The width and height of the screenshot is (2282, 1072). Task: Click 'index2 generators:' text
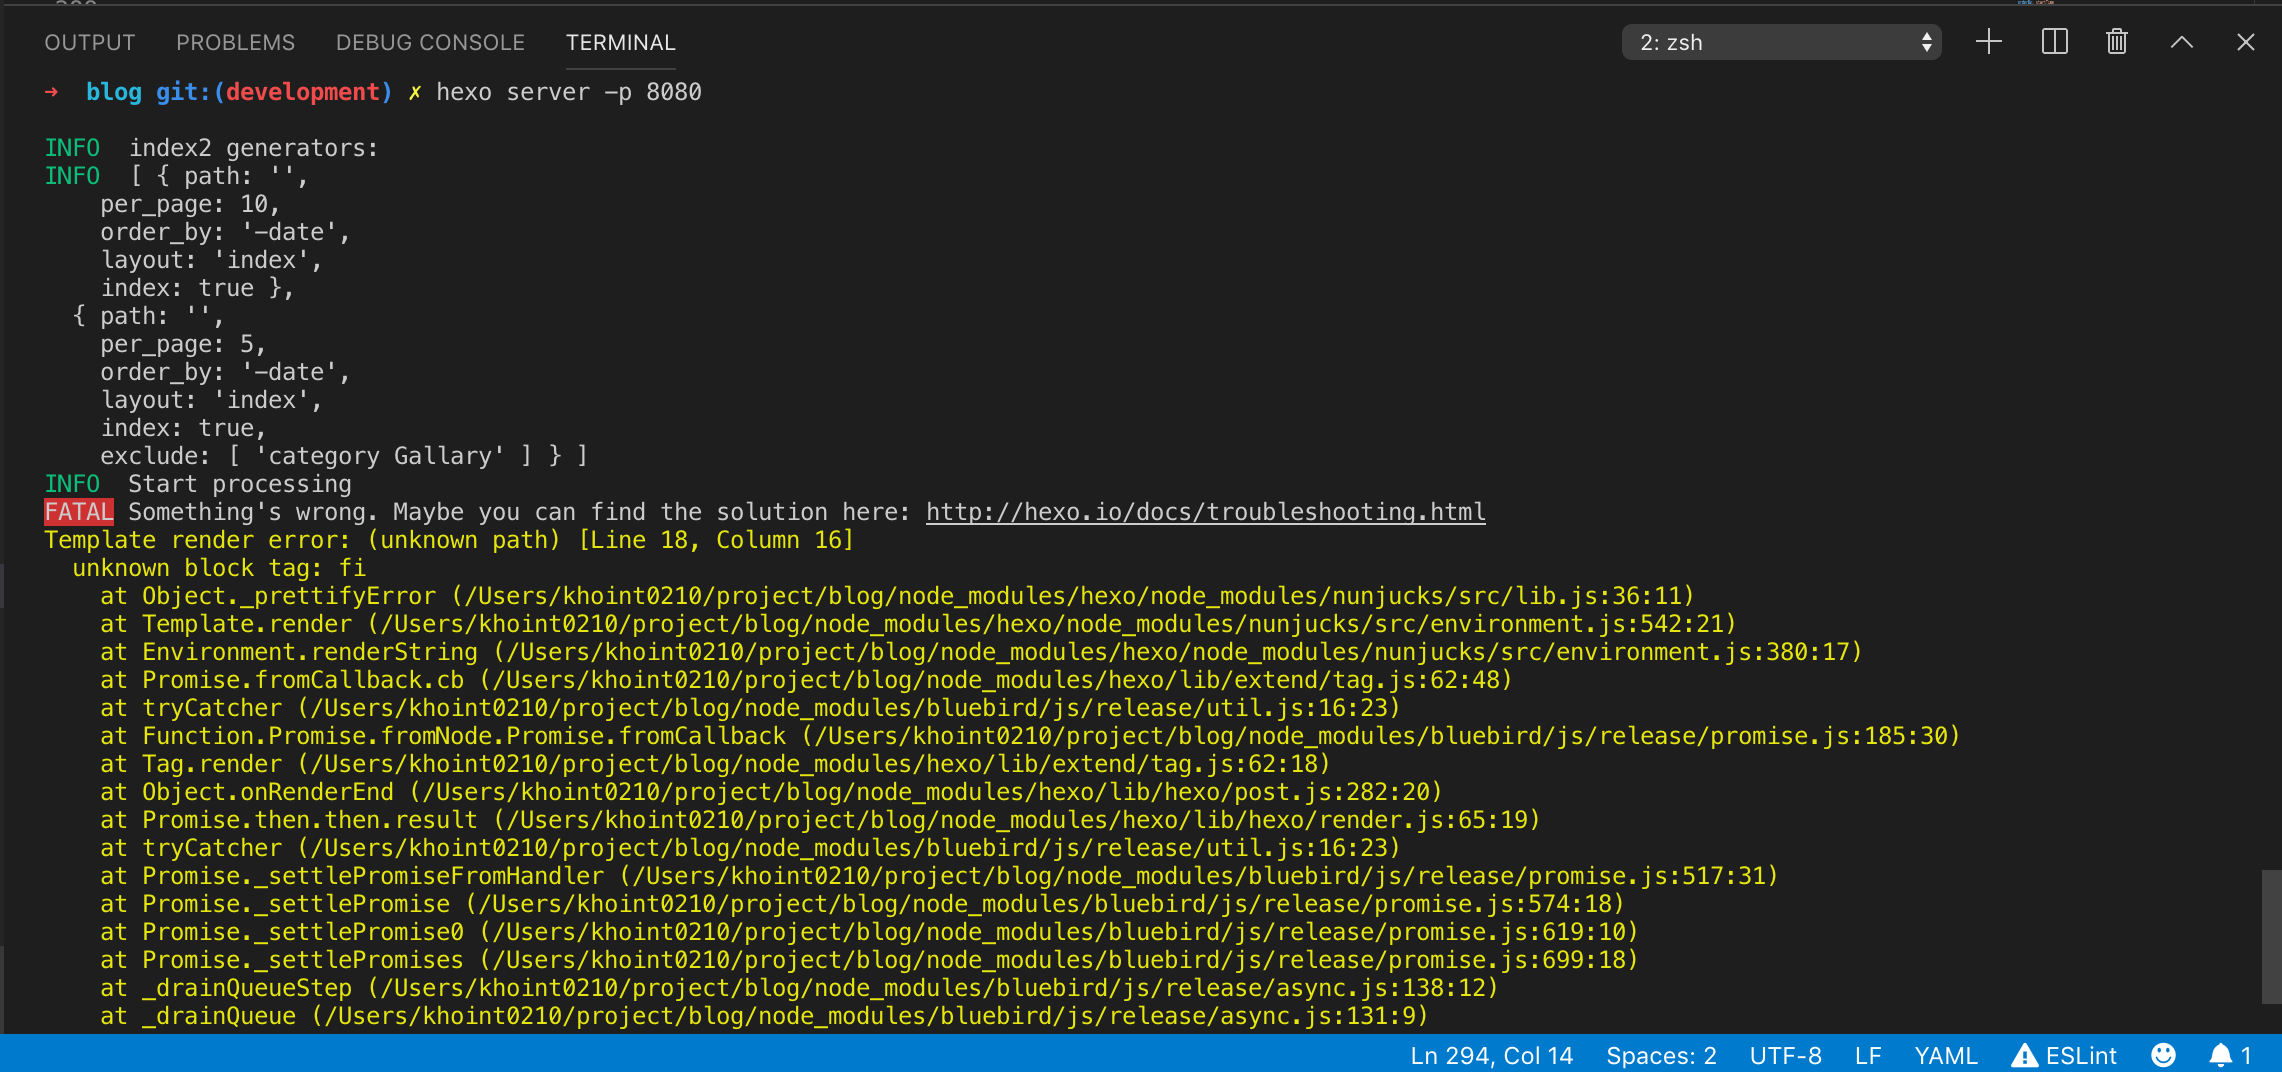(x=253, y=148)
